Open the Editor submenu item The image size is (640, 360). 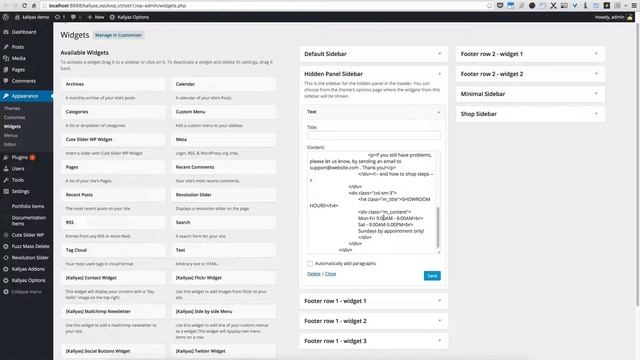click(x=10, y=144)
